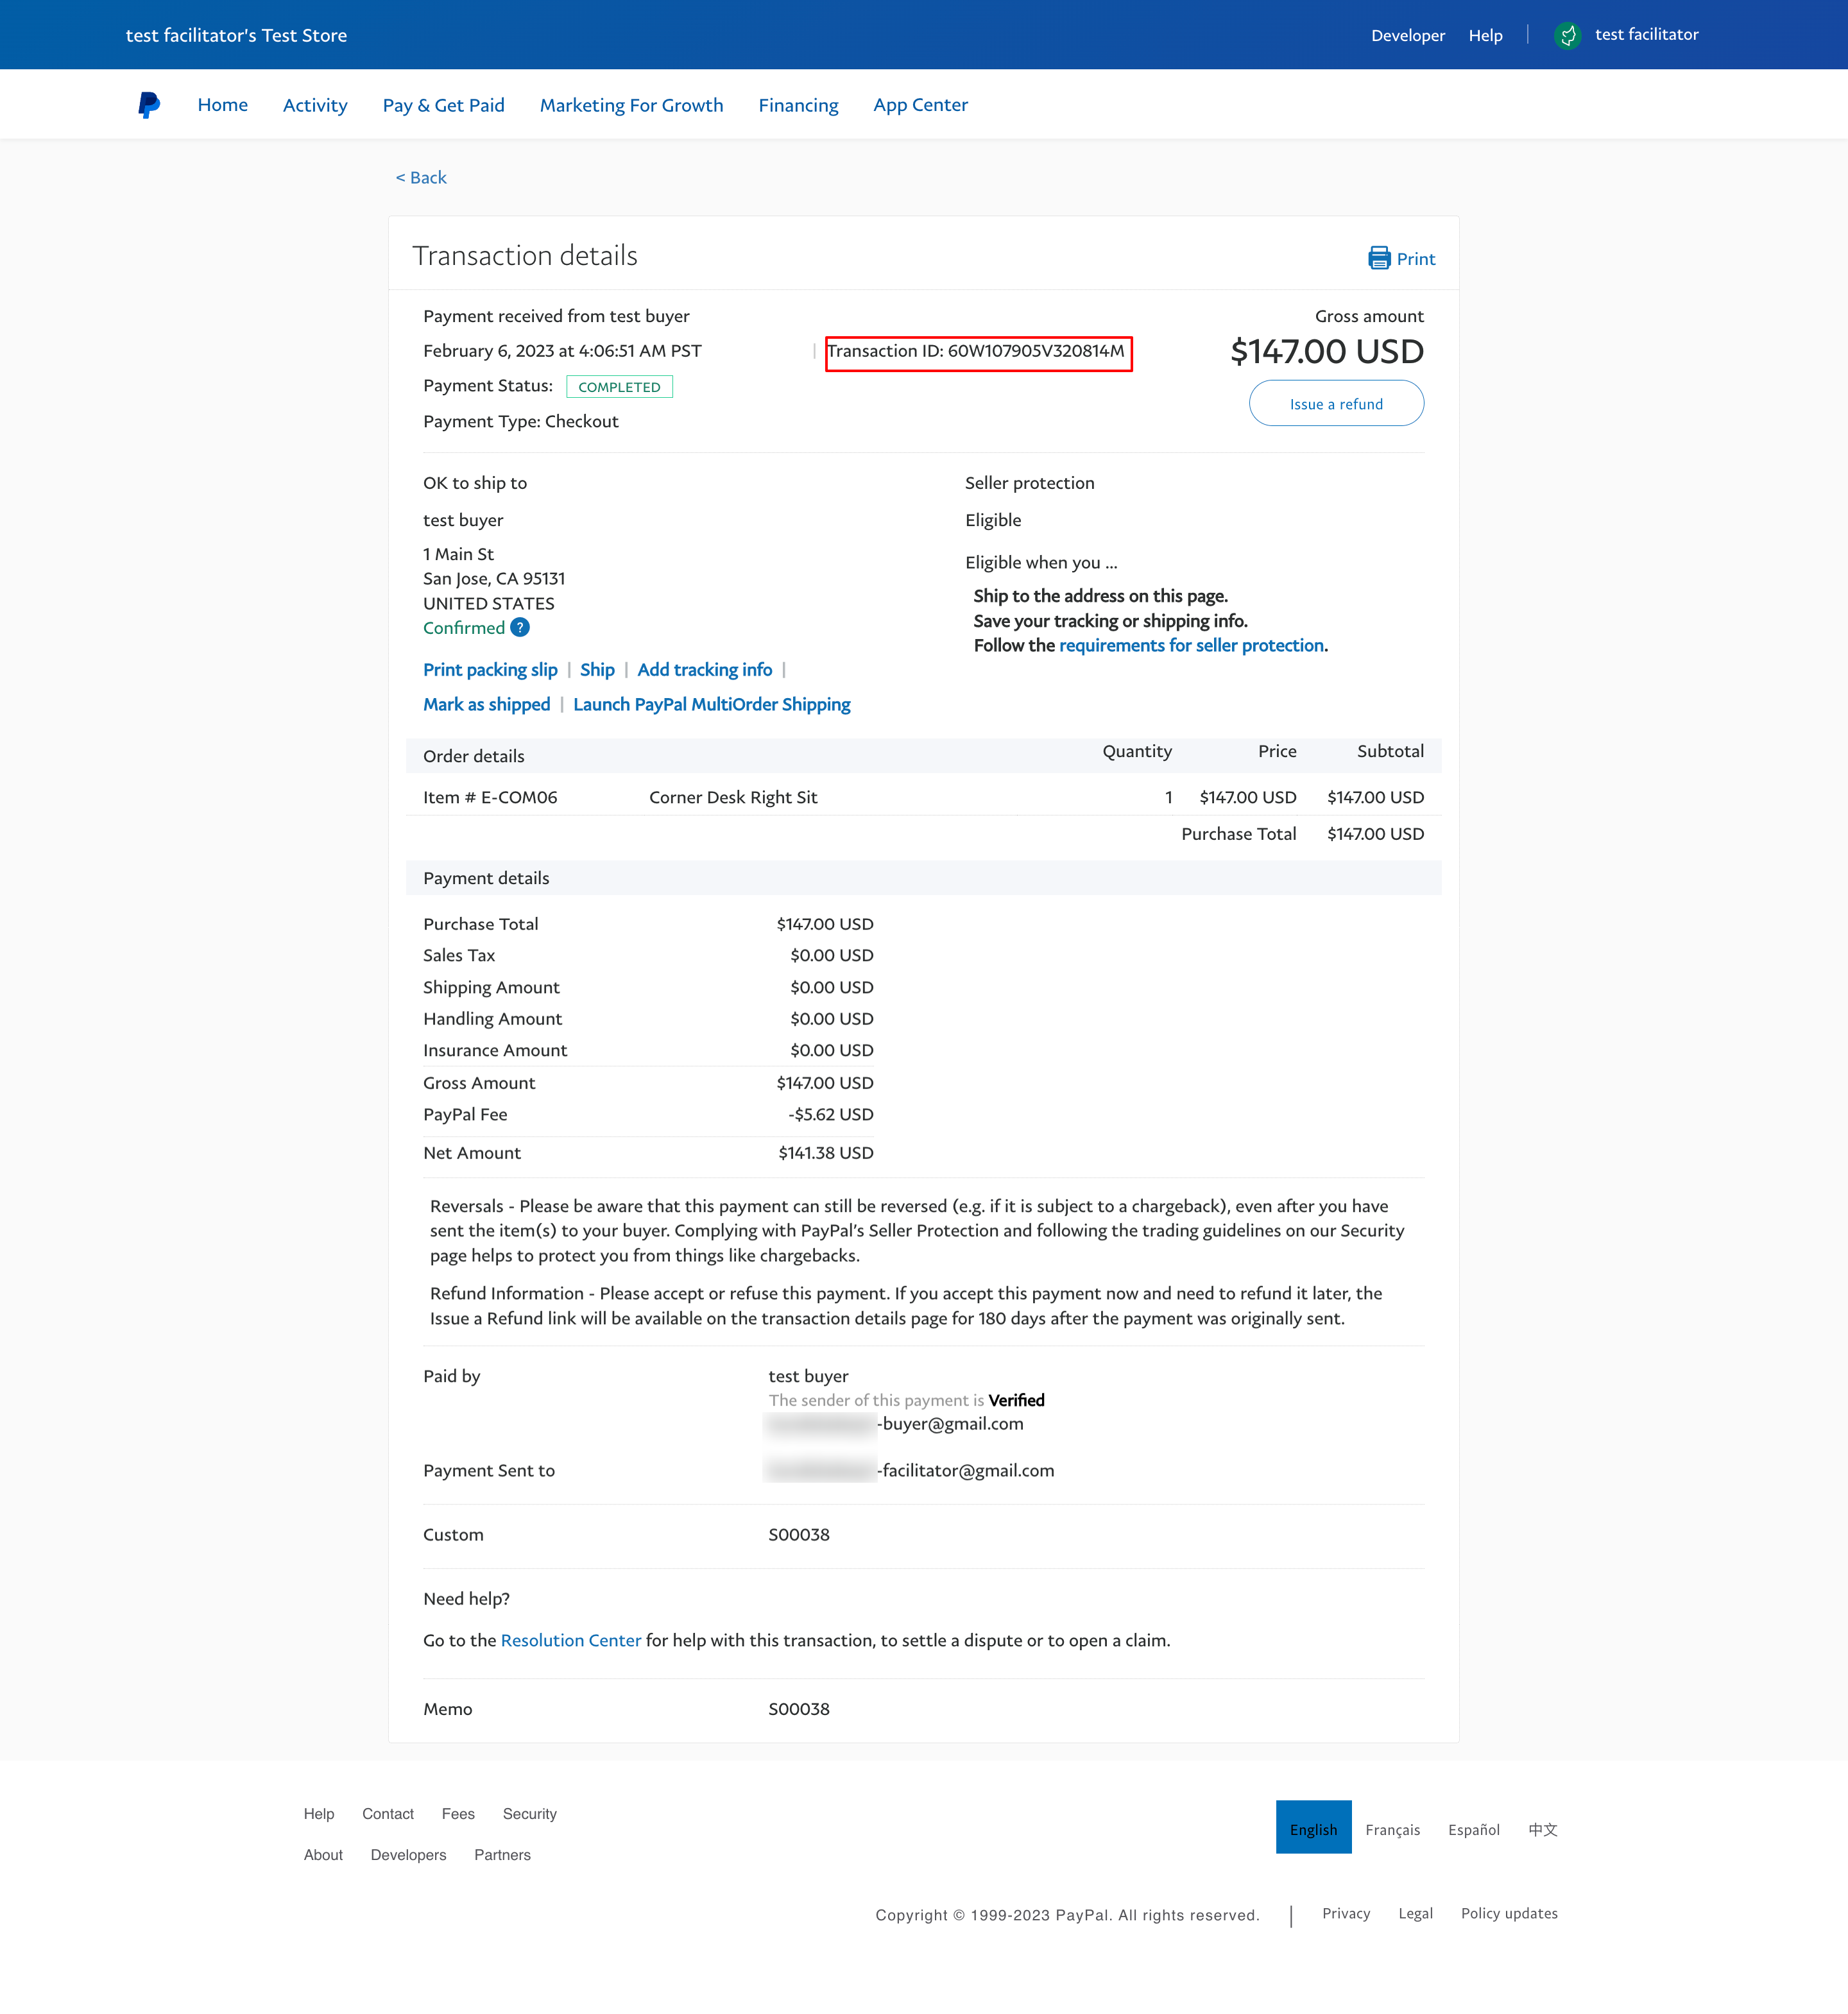Click the Print link
This screenshot has width=1848, height=2014.
point(1415,259)
